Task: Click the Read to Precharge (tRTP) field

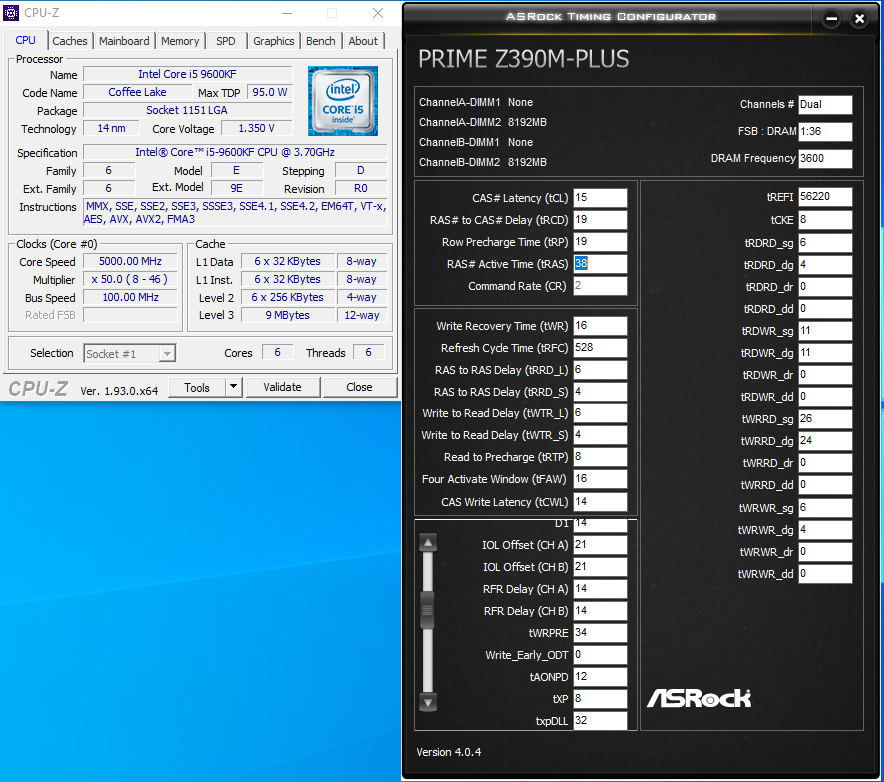Action: tap(600, 457)
